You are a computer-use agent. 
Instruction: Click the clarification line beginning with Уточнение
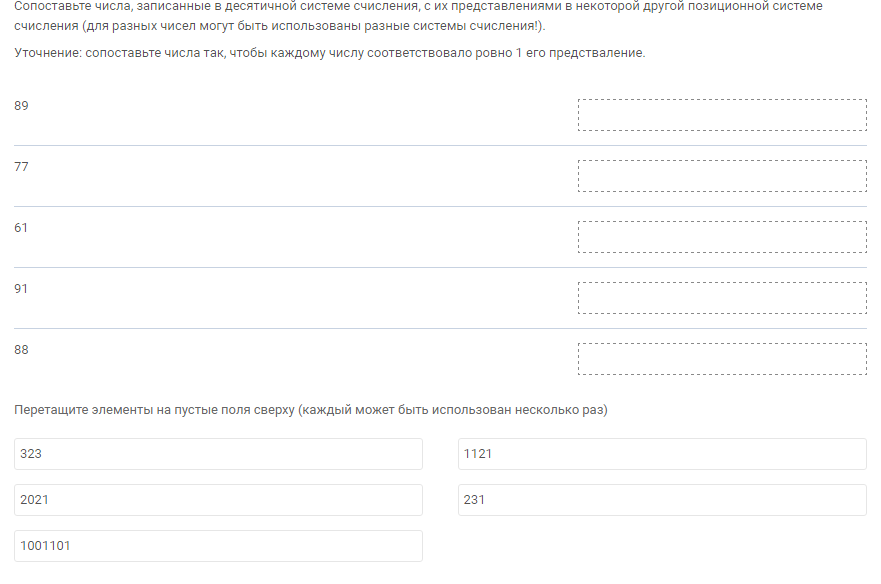point(330,53)
